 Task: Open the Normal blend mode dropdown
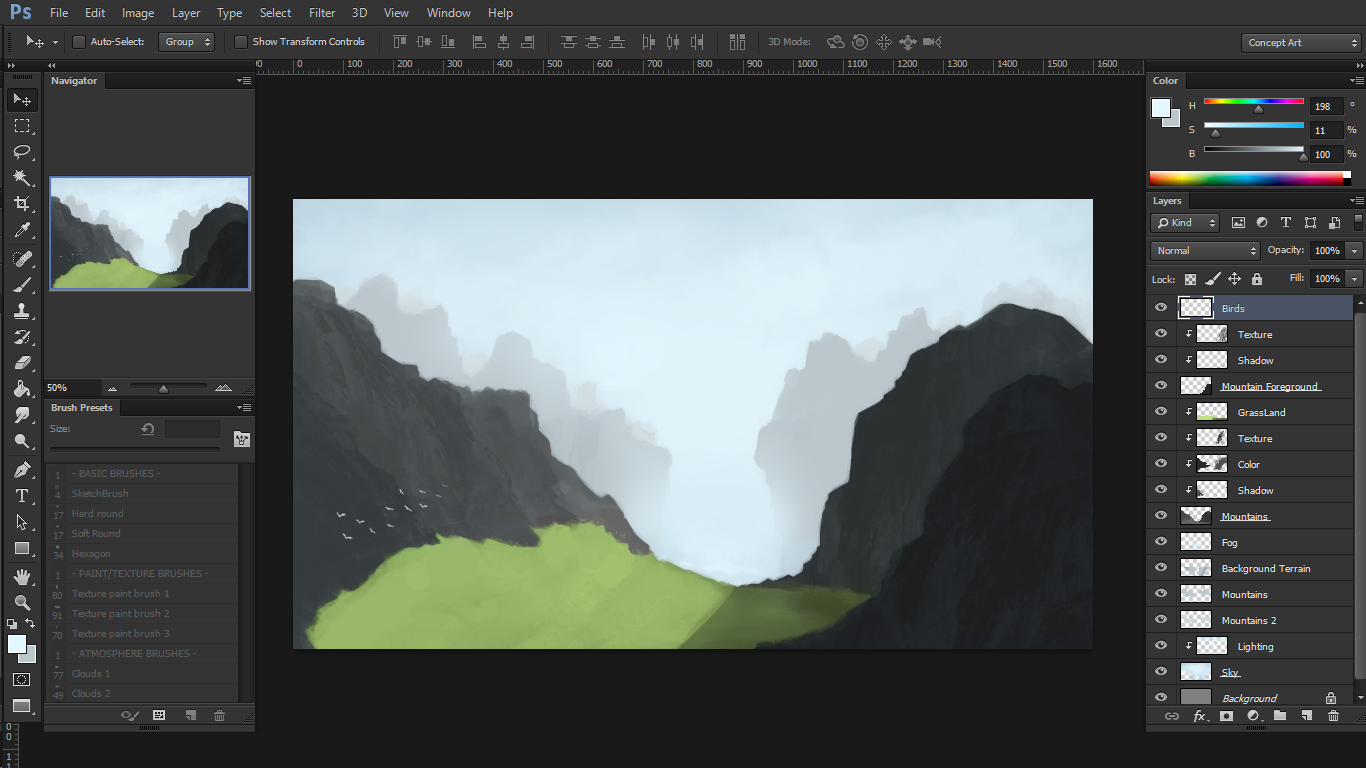(1205, 250)
